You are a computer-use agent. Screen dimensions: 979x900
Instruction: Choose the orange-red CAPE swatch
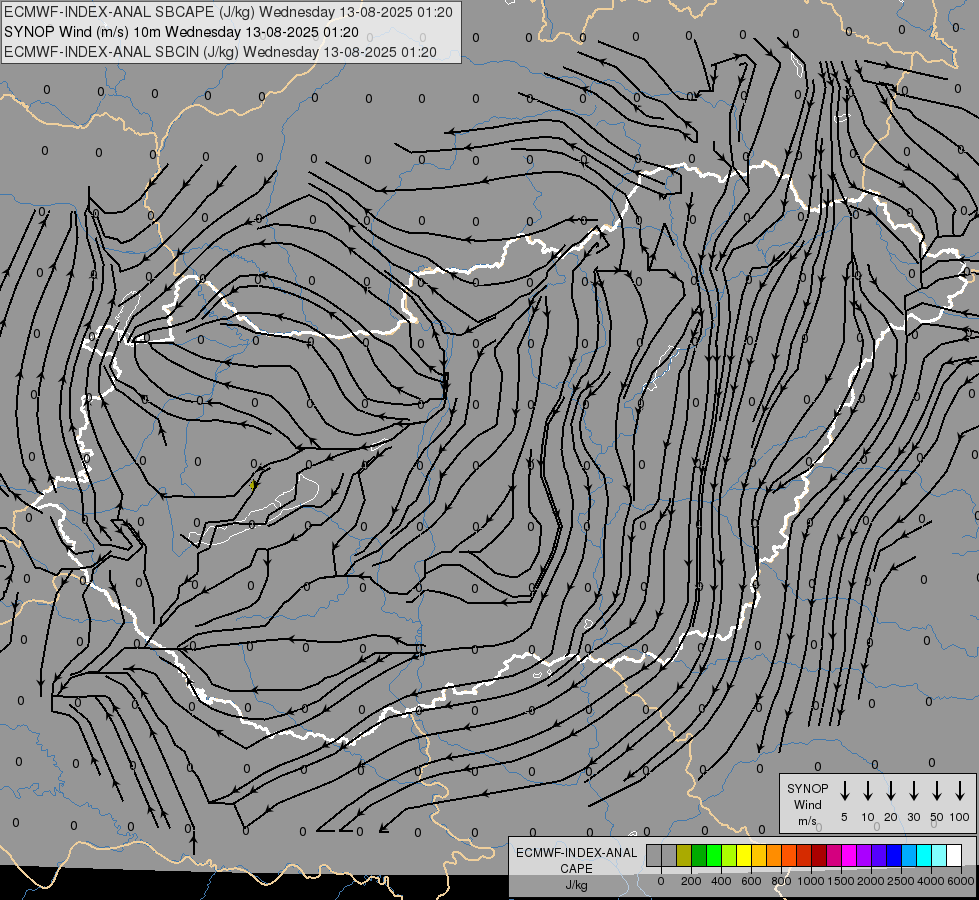[x=789, y=855]
